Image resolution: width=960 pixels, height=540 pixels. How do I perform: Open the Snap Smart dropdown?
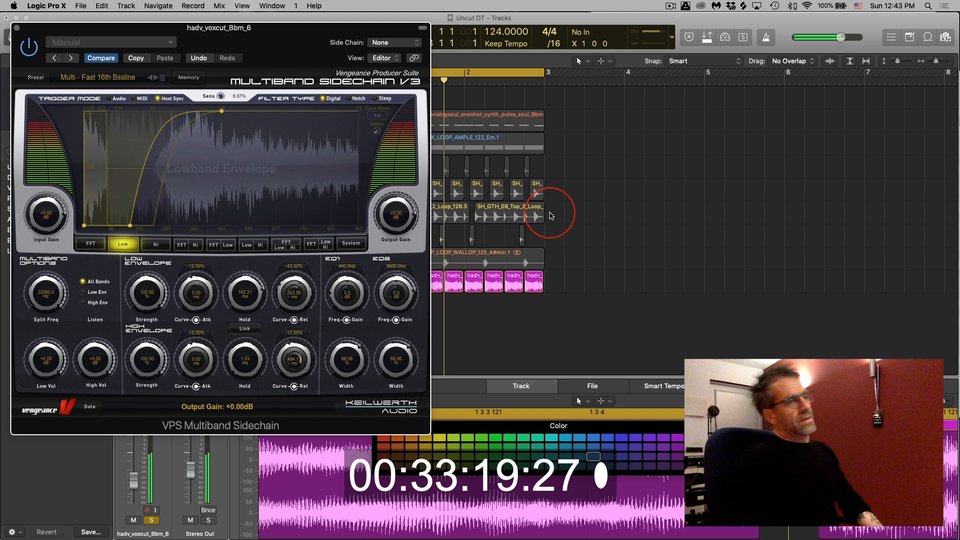pos(704,61)
